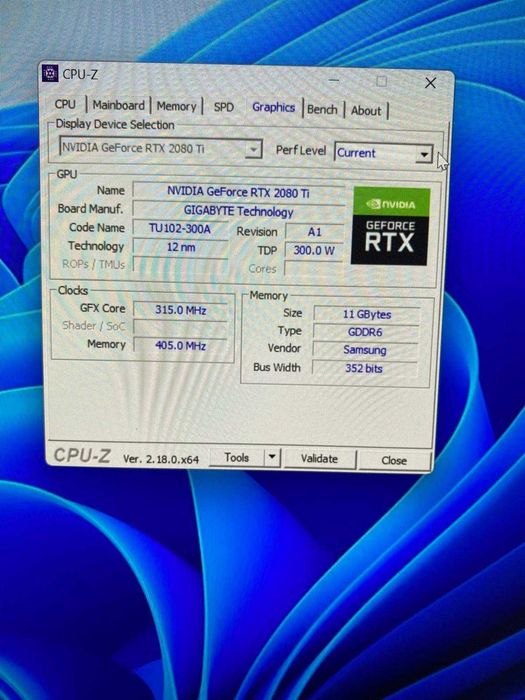Click the memory size 11 GBytes value
The image size is (525, 700).
point(367,314)
